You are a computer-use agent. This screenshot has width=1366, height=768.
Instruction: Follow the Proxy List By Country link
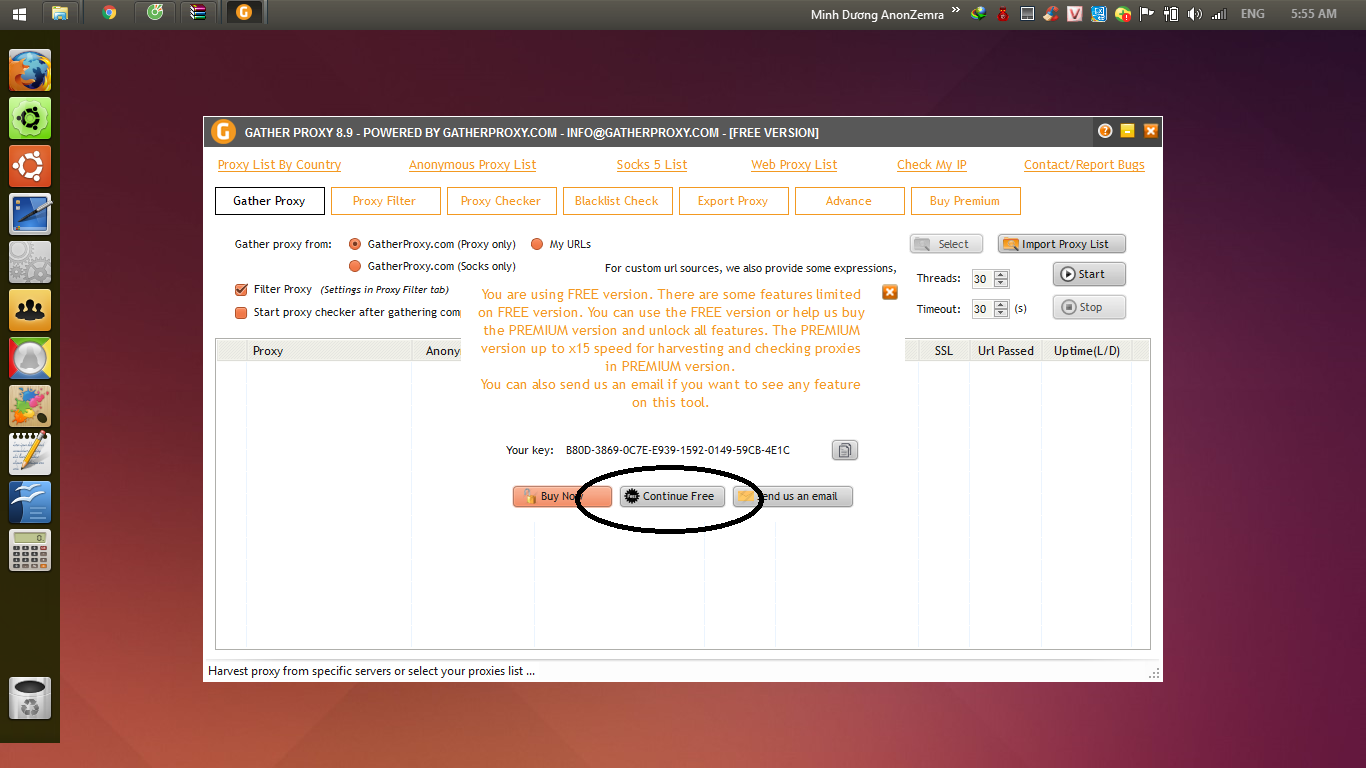pyautogui.click(x=279, y=165)
